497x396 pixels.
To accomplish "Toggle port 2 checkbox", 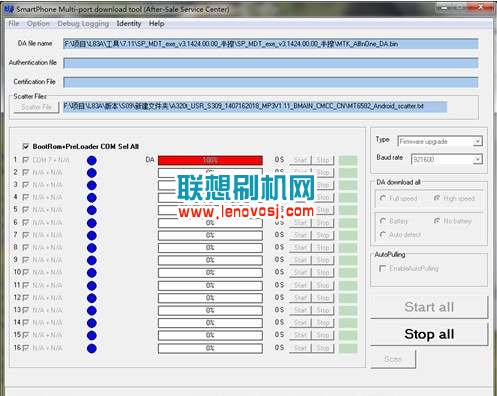I will tap(25, 172).
